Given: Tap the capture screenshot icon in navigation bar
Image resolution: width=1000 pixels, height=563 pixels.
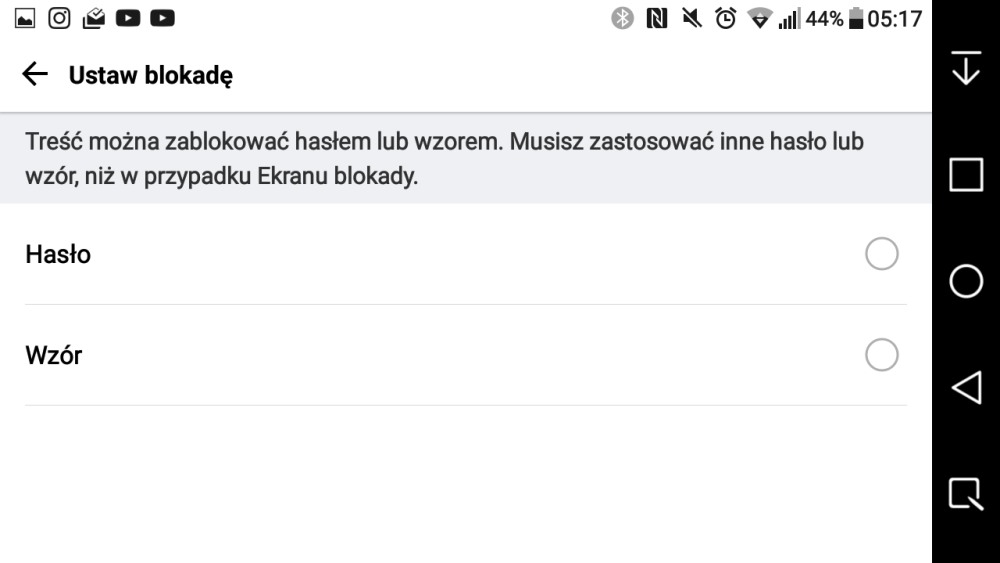Looking at the screenshot, I should (x=965, y=494).
